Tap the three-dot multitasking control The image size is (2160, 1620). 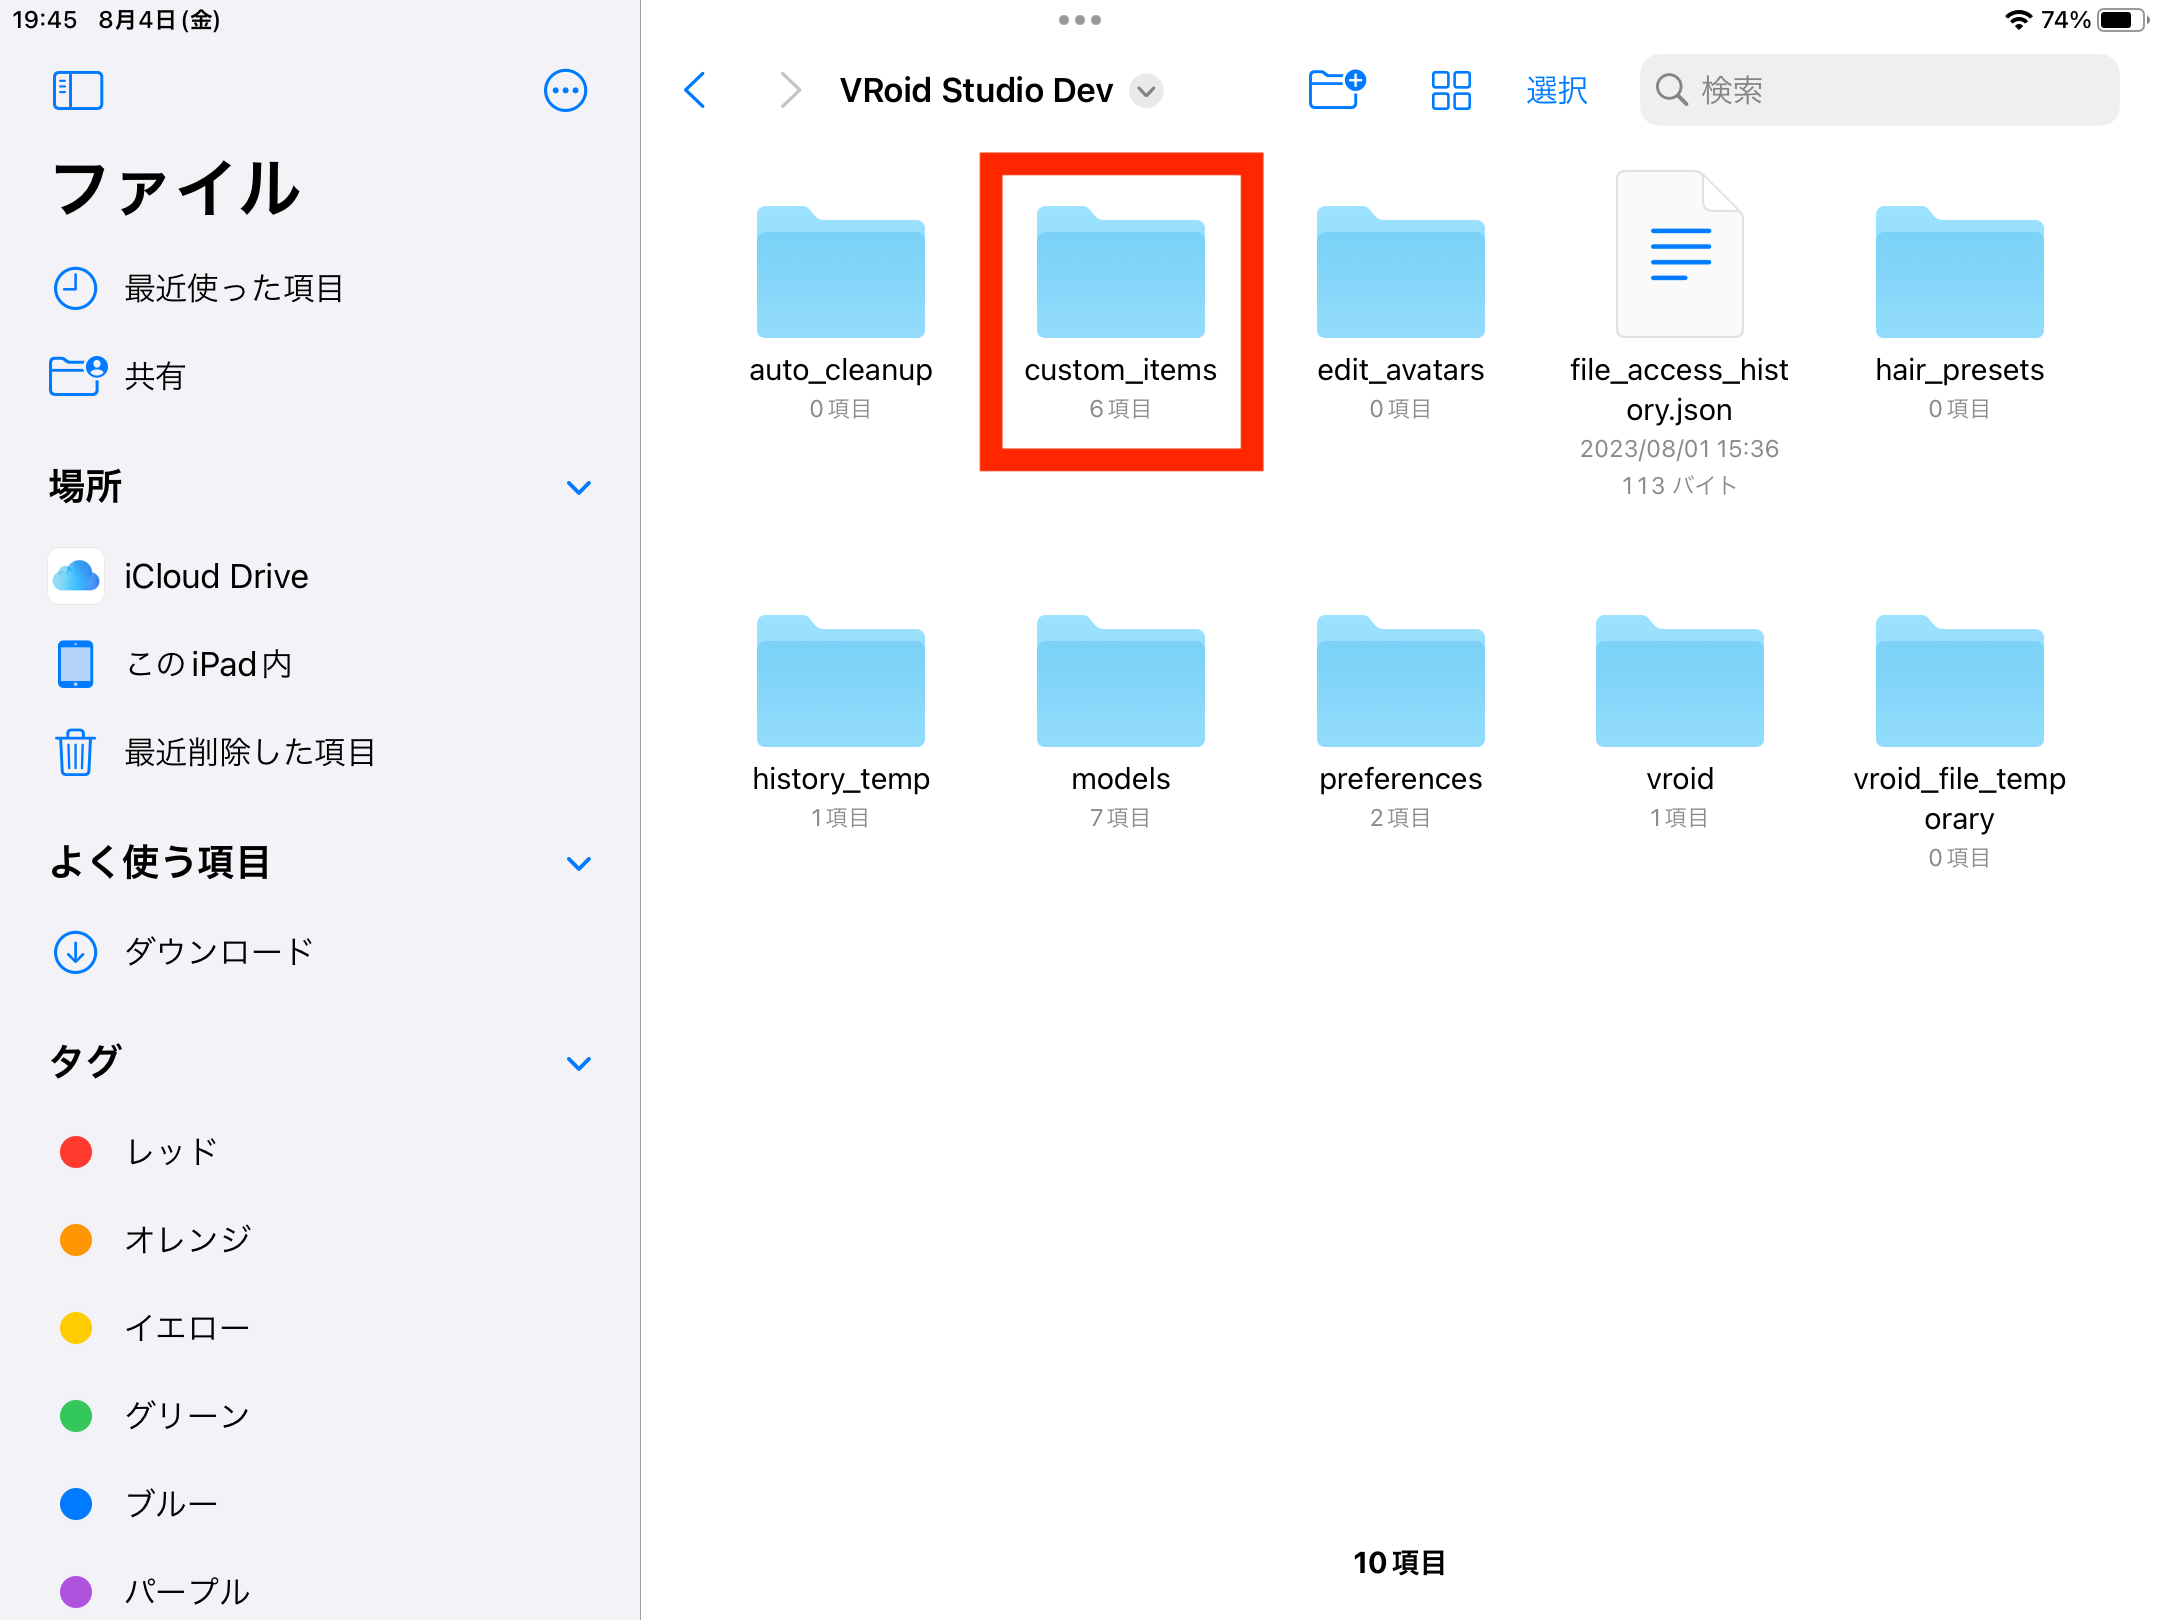coord(1080,20)
